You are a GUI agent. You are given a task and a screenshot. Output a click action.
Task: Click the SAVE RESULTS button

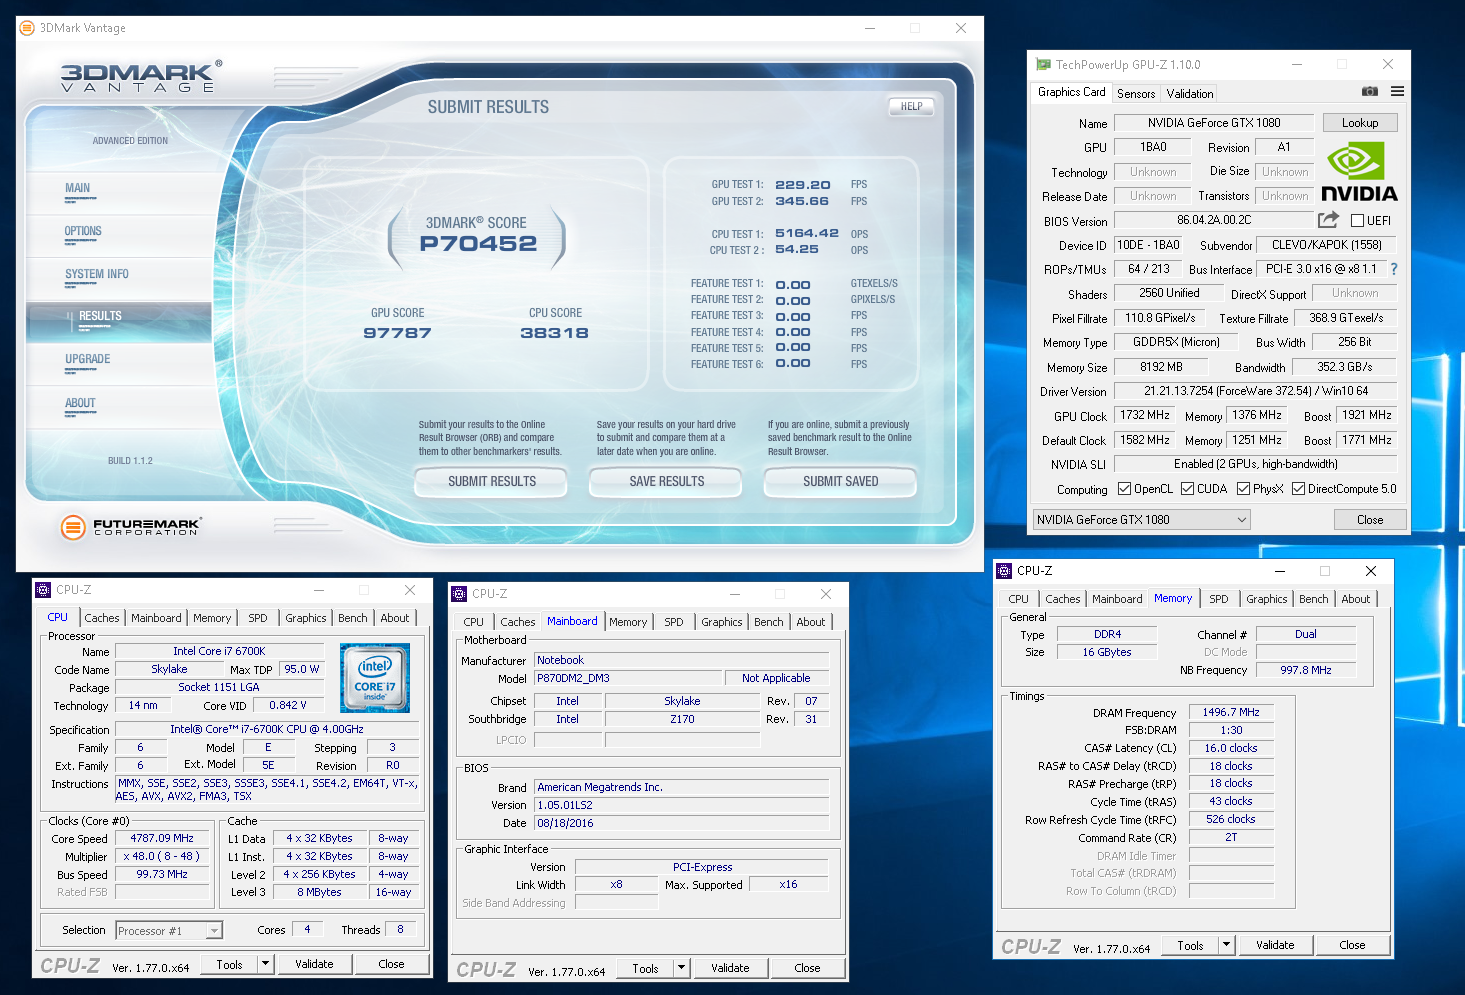(666, 481)
